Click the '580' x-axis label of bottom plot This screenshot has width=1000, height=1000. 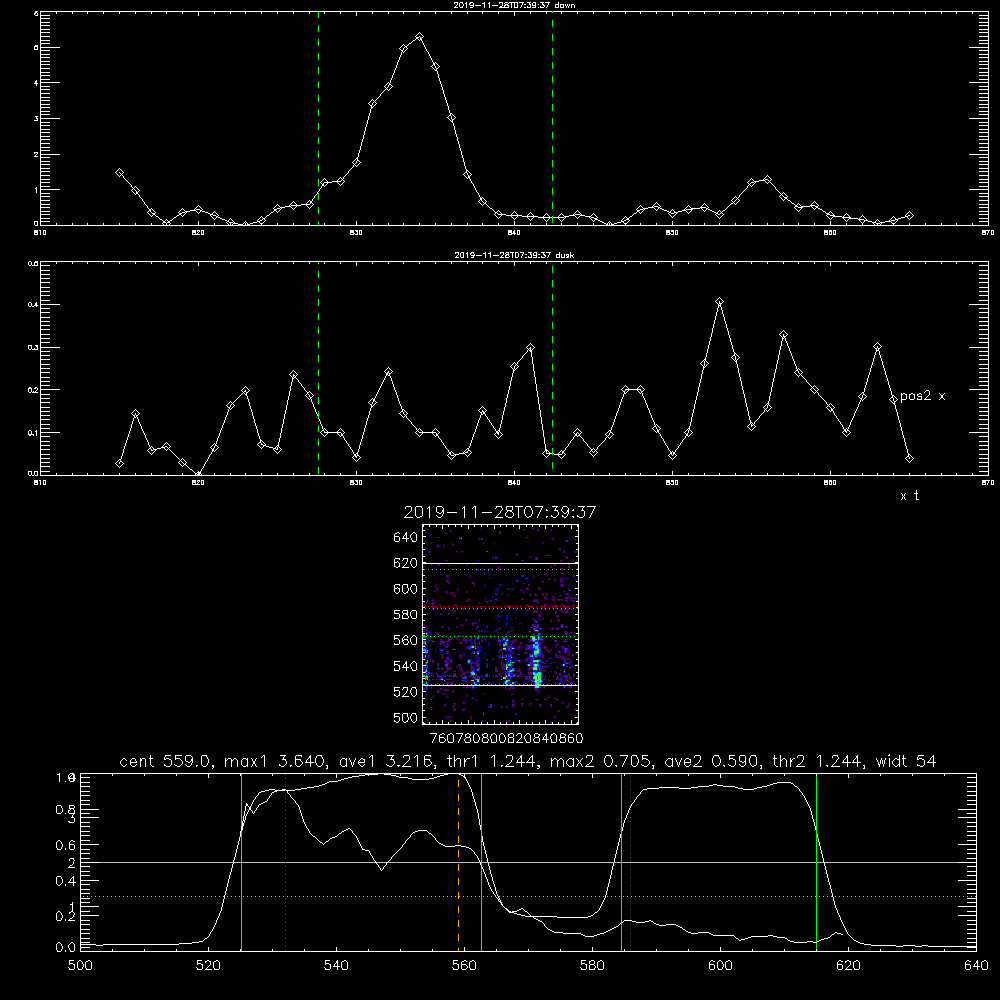tap(592, 966)
